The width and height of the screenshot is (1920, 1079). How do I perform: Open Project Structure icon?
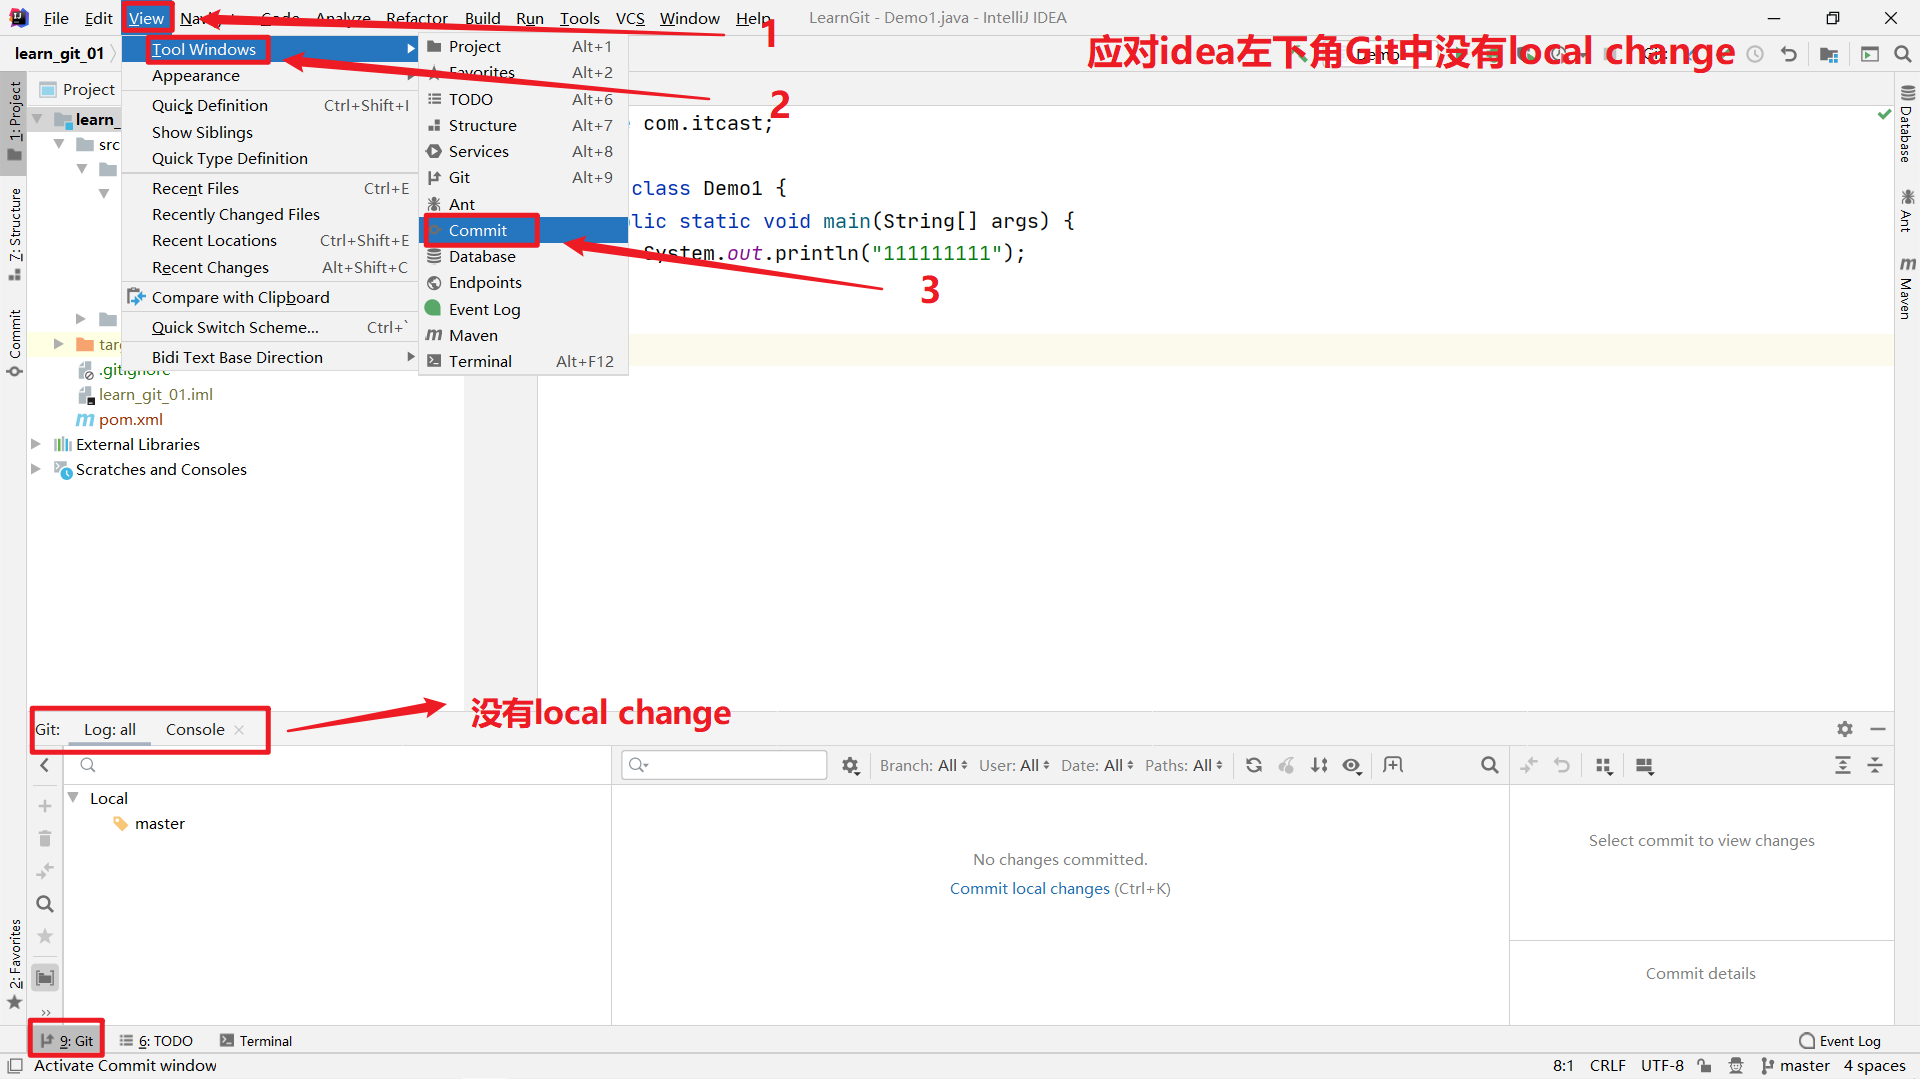click(x=1829, y=54)
